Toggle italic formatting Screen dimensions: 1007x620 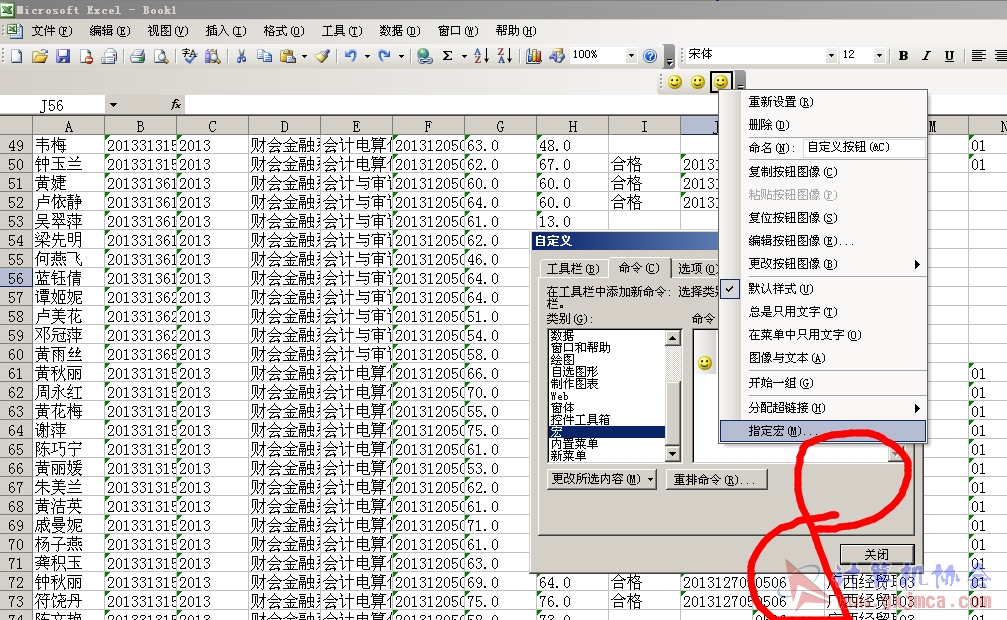[x=926, y=56]
